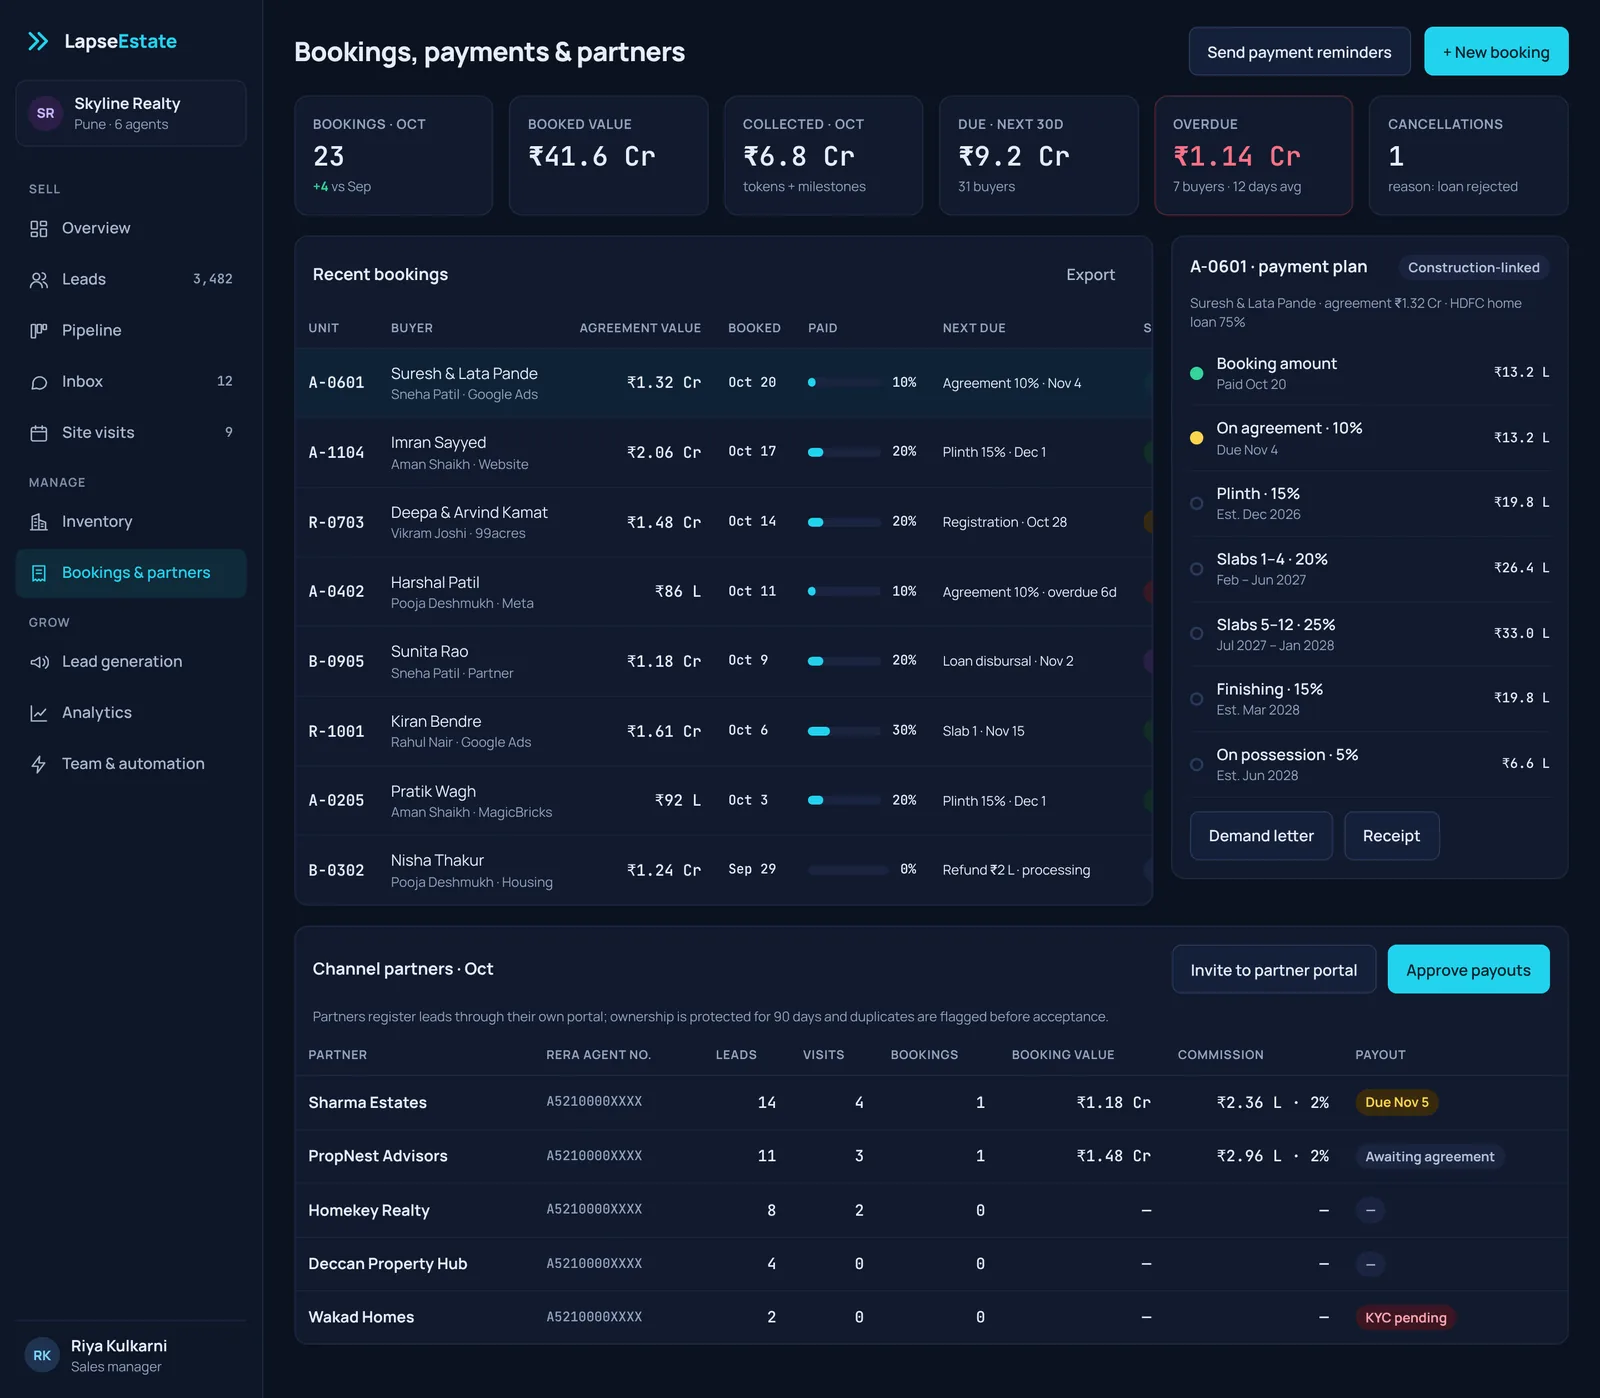
Task: Select the On agreement 10% status dot
Action: [1196, 438]
